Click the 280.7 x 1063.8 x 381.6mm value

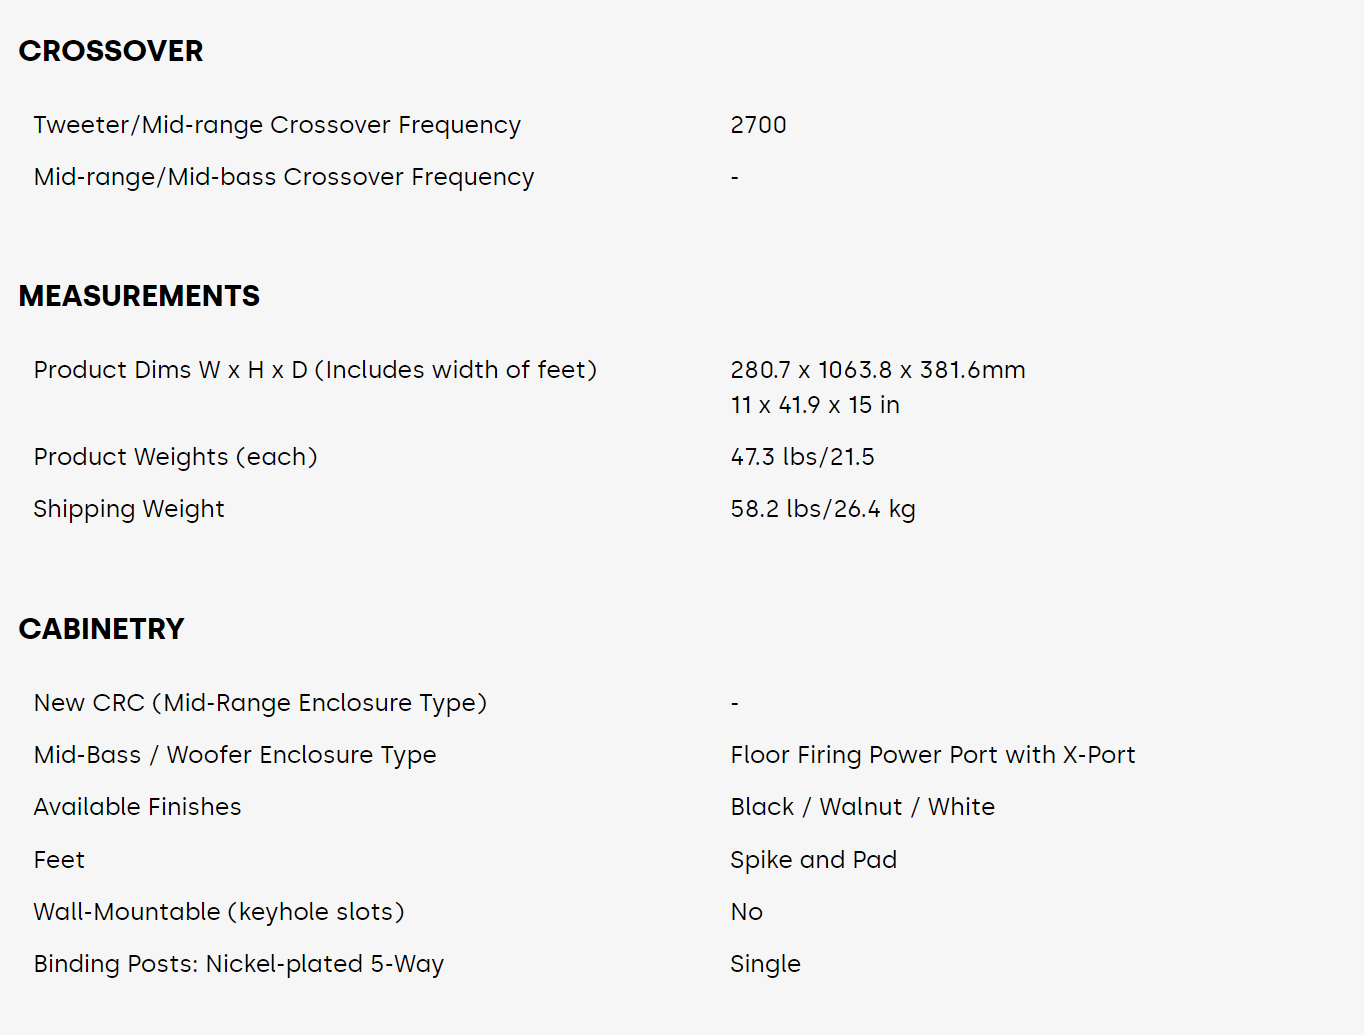tap(877, 370)
